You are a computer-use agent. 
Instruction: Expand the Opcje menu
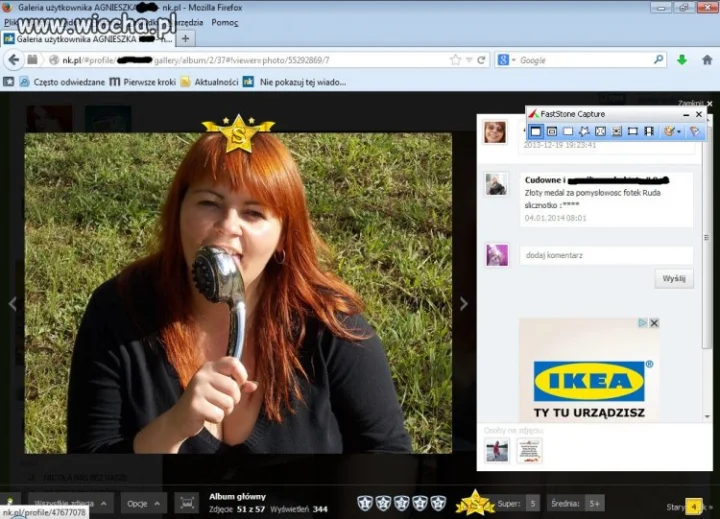click(x=143, y=504)
